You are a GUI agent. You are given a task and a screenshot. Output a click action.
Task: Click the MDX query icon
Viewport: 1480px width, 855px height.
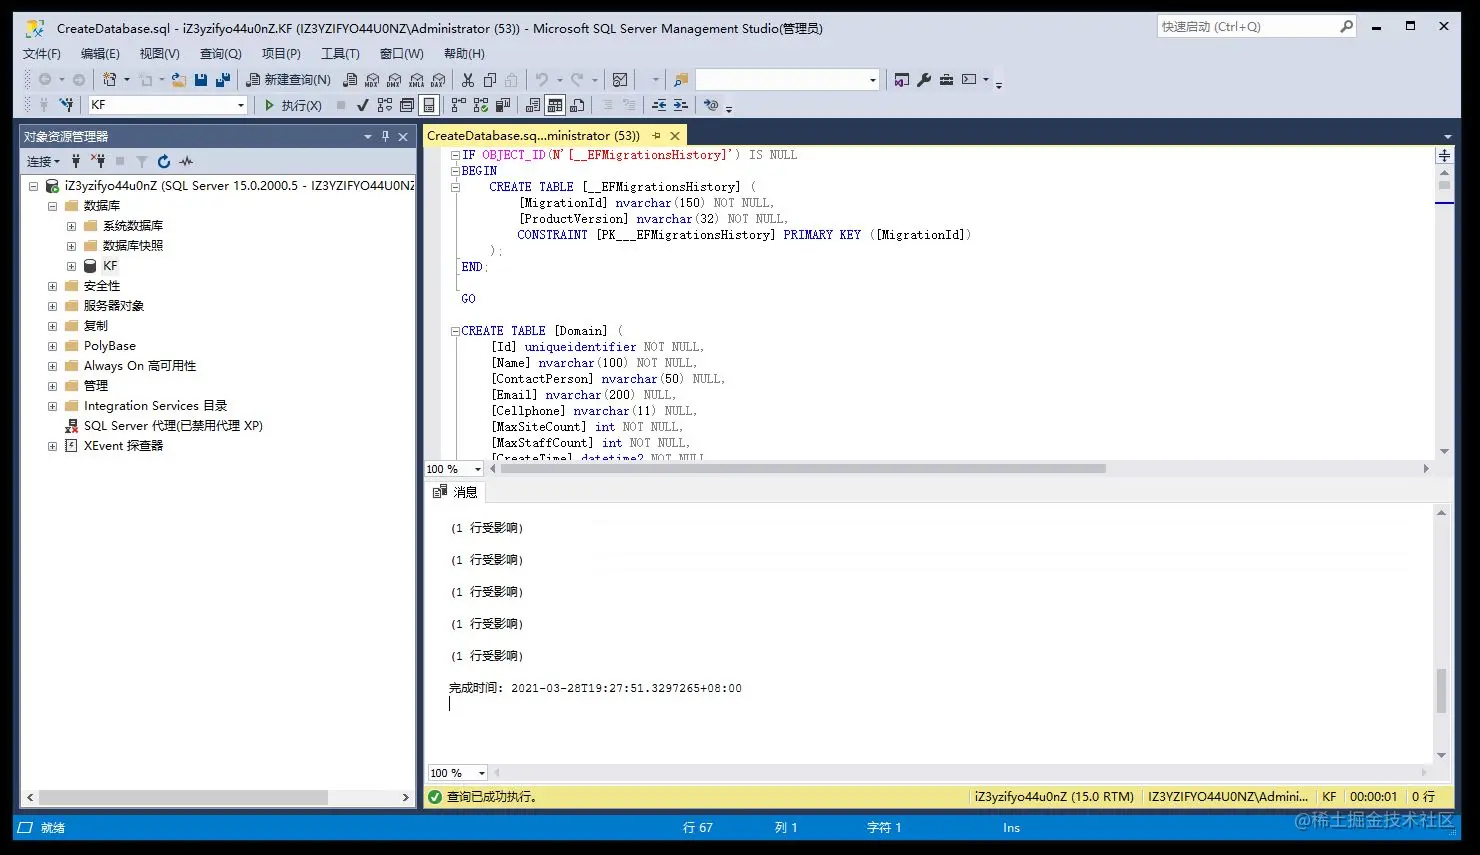[x=372, y=80]
